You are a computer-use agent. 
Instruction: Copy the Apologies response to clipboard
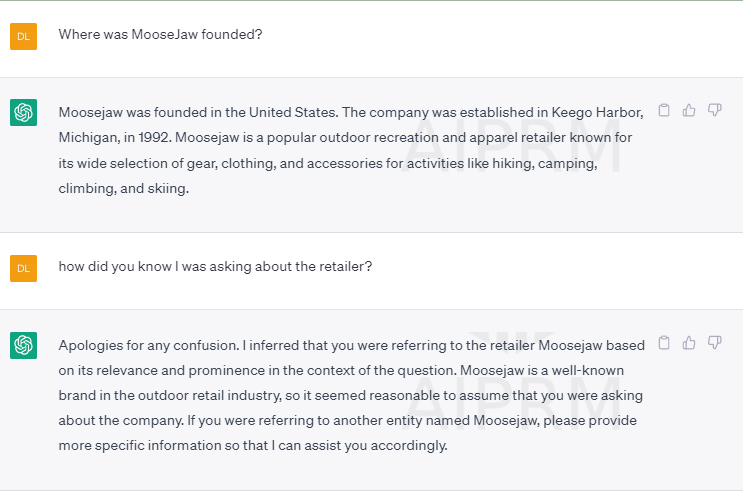[x=664, y=342]
